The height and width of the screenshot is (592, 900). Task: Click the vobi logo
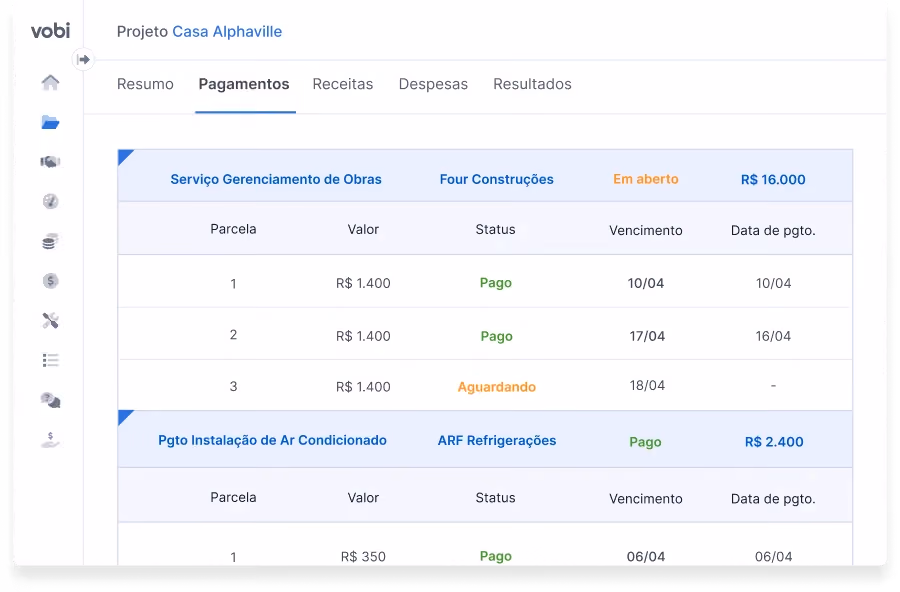(x=51, y=30)
